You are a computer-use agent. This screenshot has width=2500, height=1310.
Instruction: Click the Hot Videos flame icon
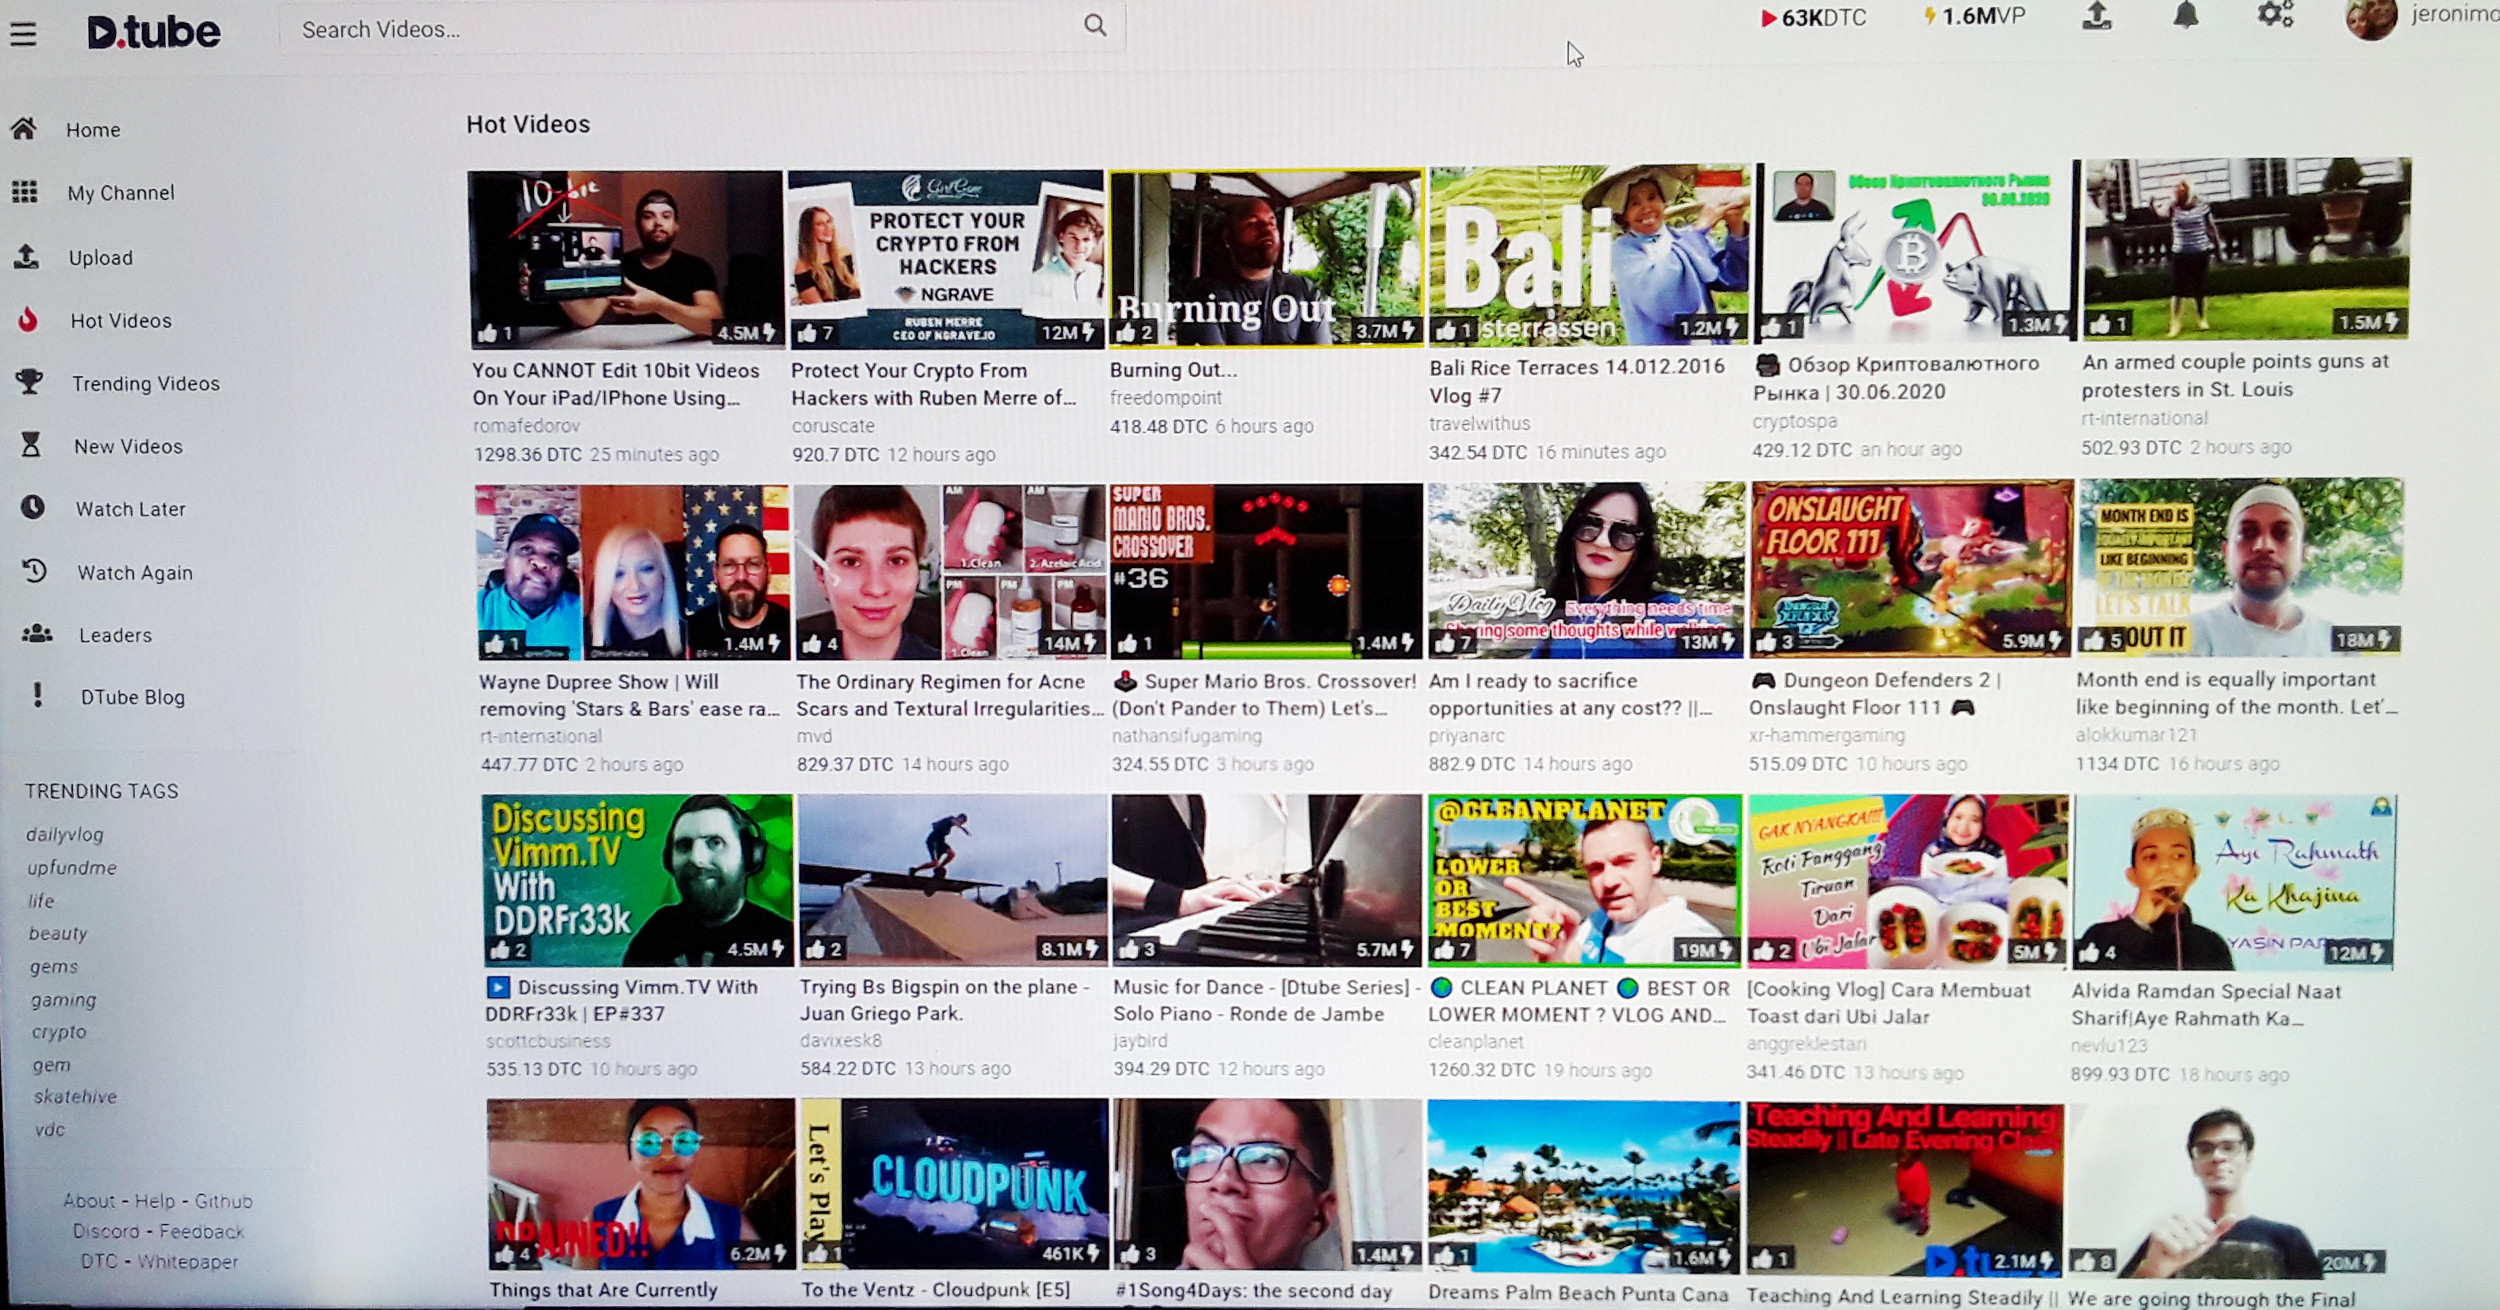tap(28, 319)
